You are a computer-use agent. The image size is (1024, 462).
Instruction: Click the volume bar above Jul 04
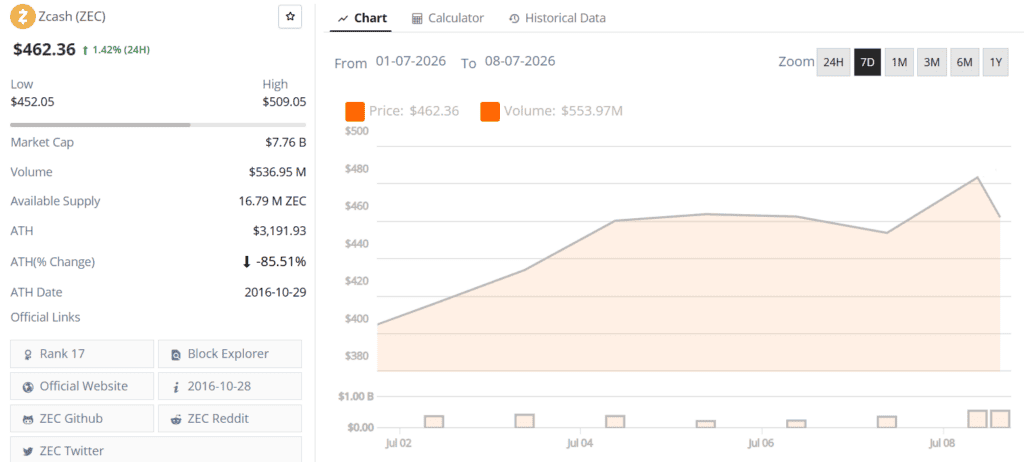[615, 421]
